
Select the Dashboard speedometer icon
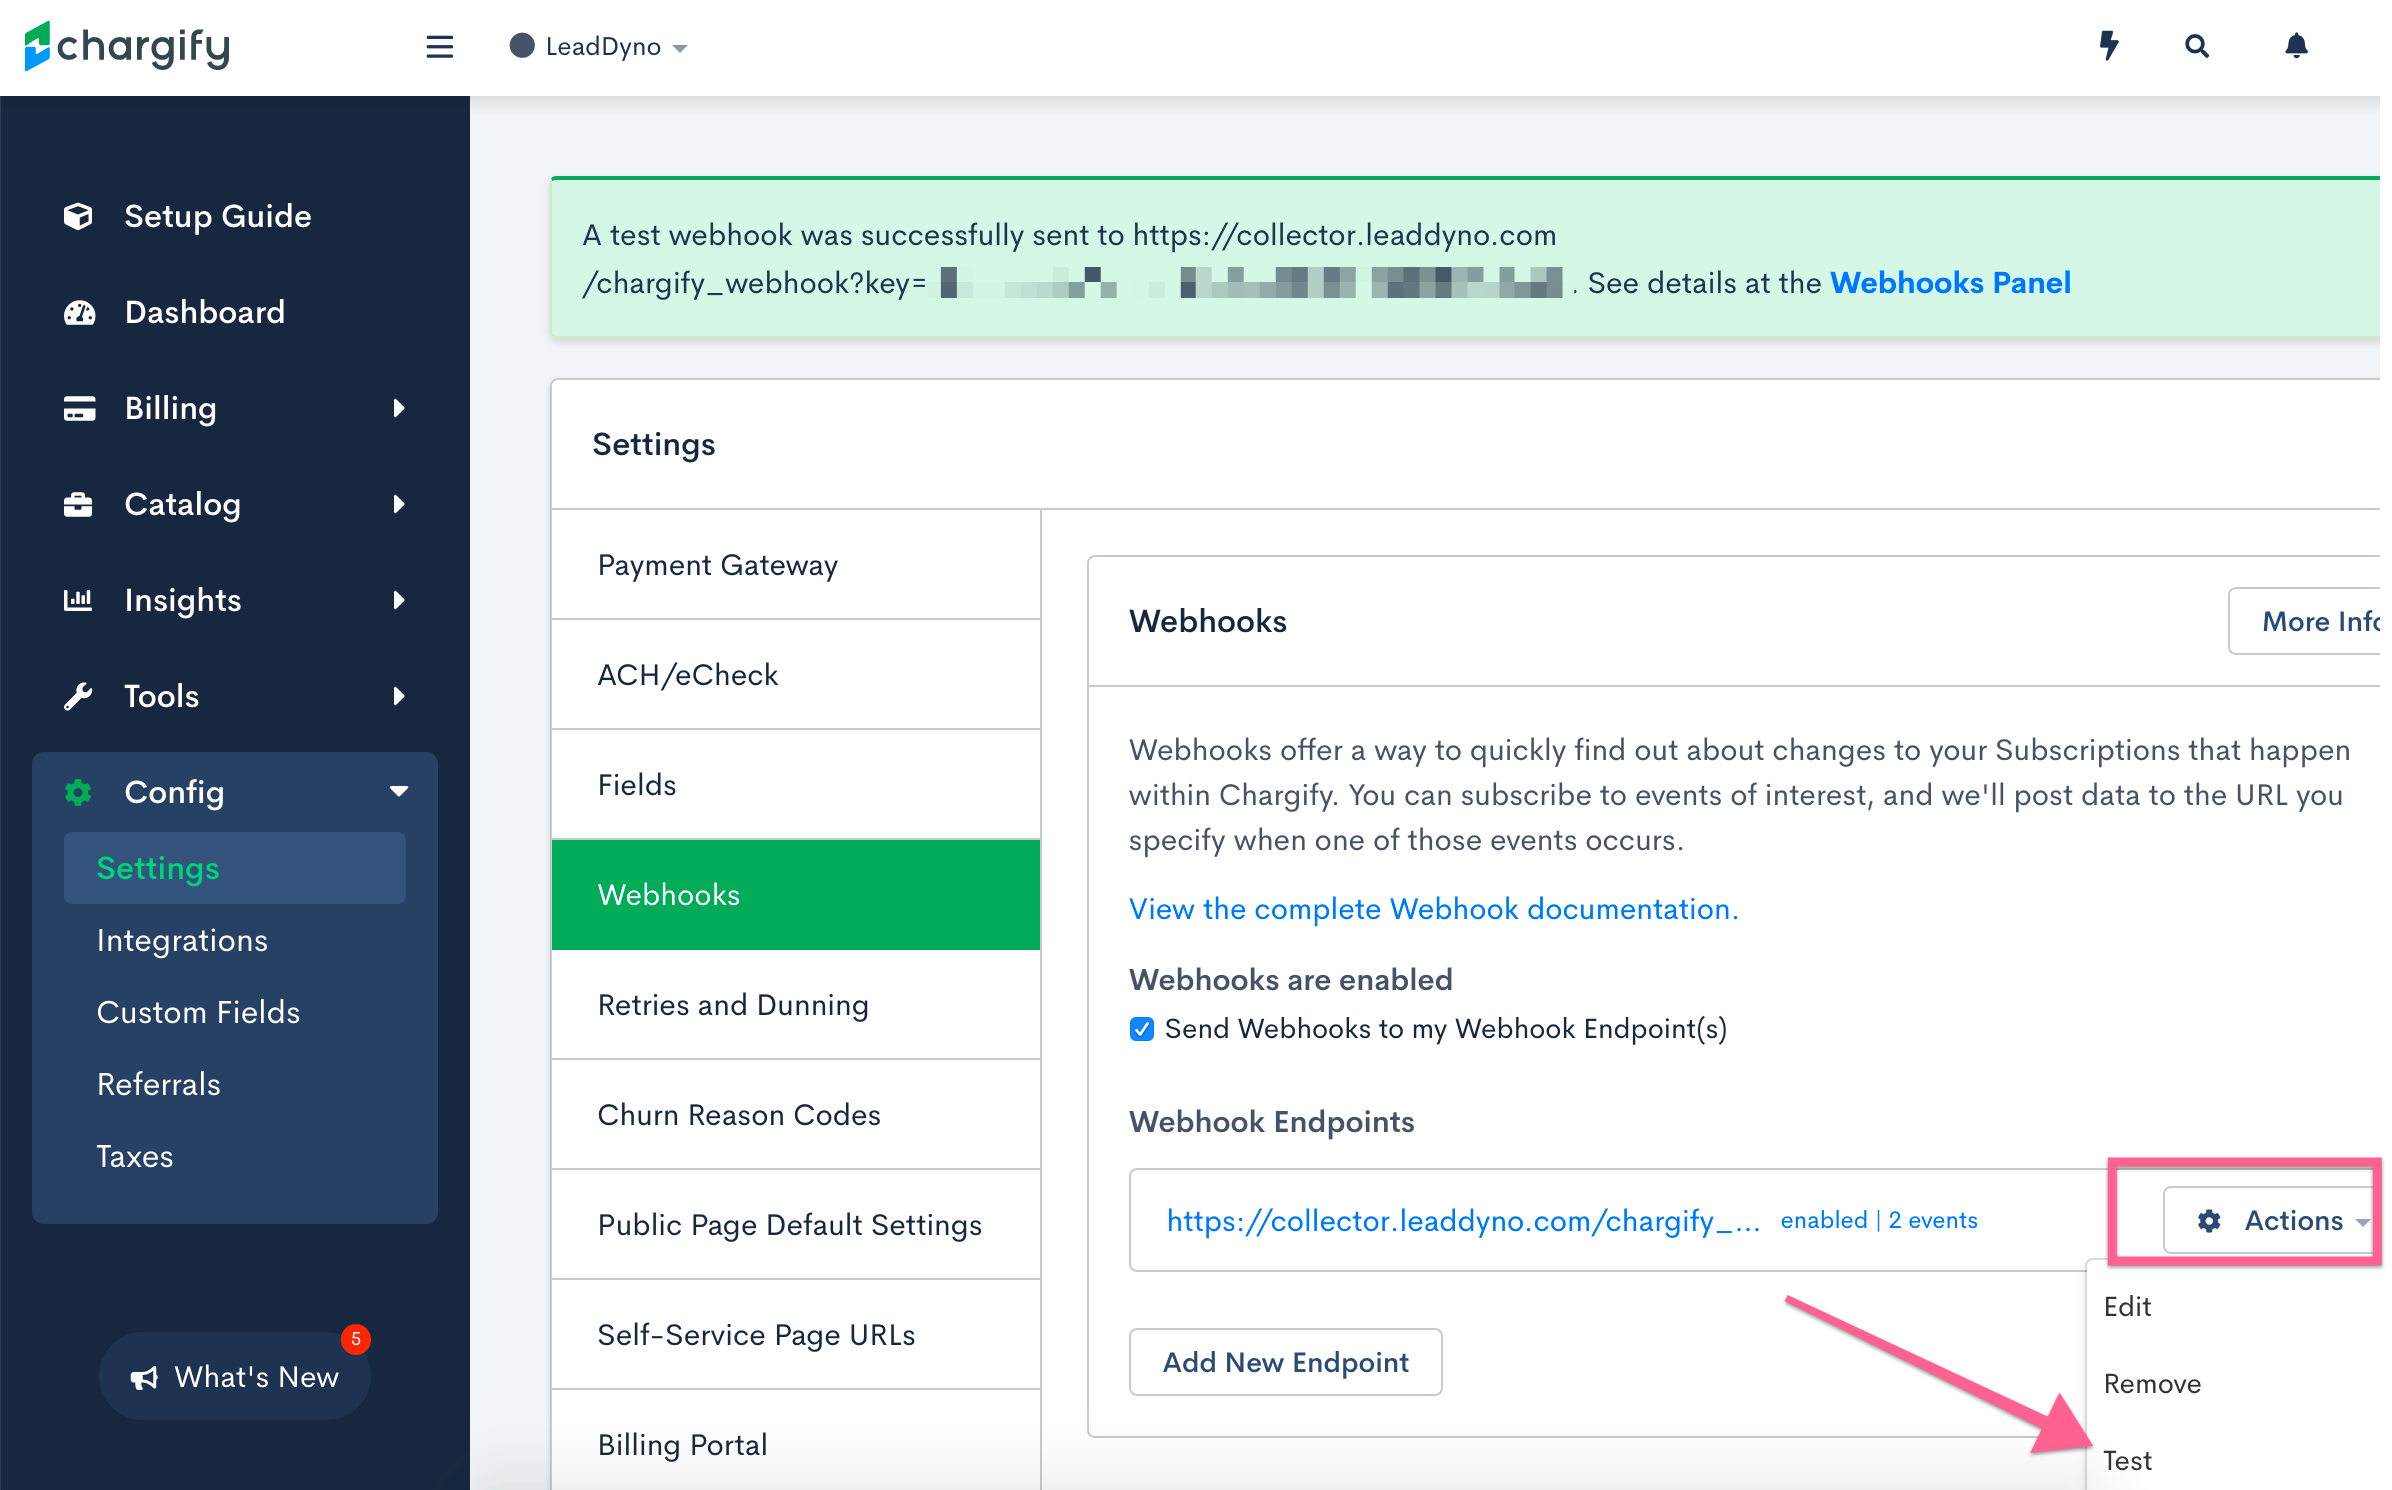point(79,312)
